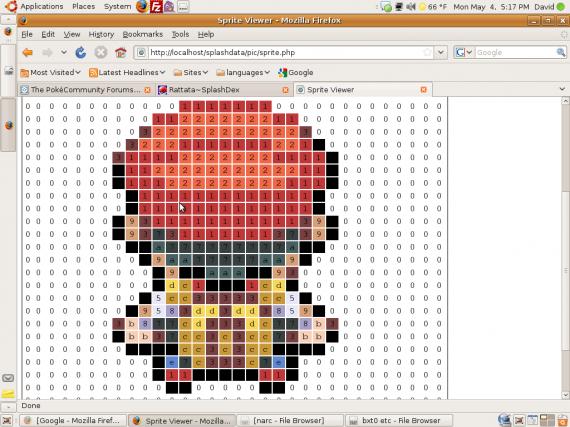Image resolution: width=570 pixels, height=427 pixels.
Task: Open the File menu
Action: pyautogui.click(x=27, y=35)
